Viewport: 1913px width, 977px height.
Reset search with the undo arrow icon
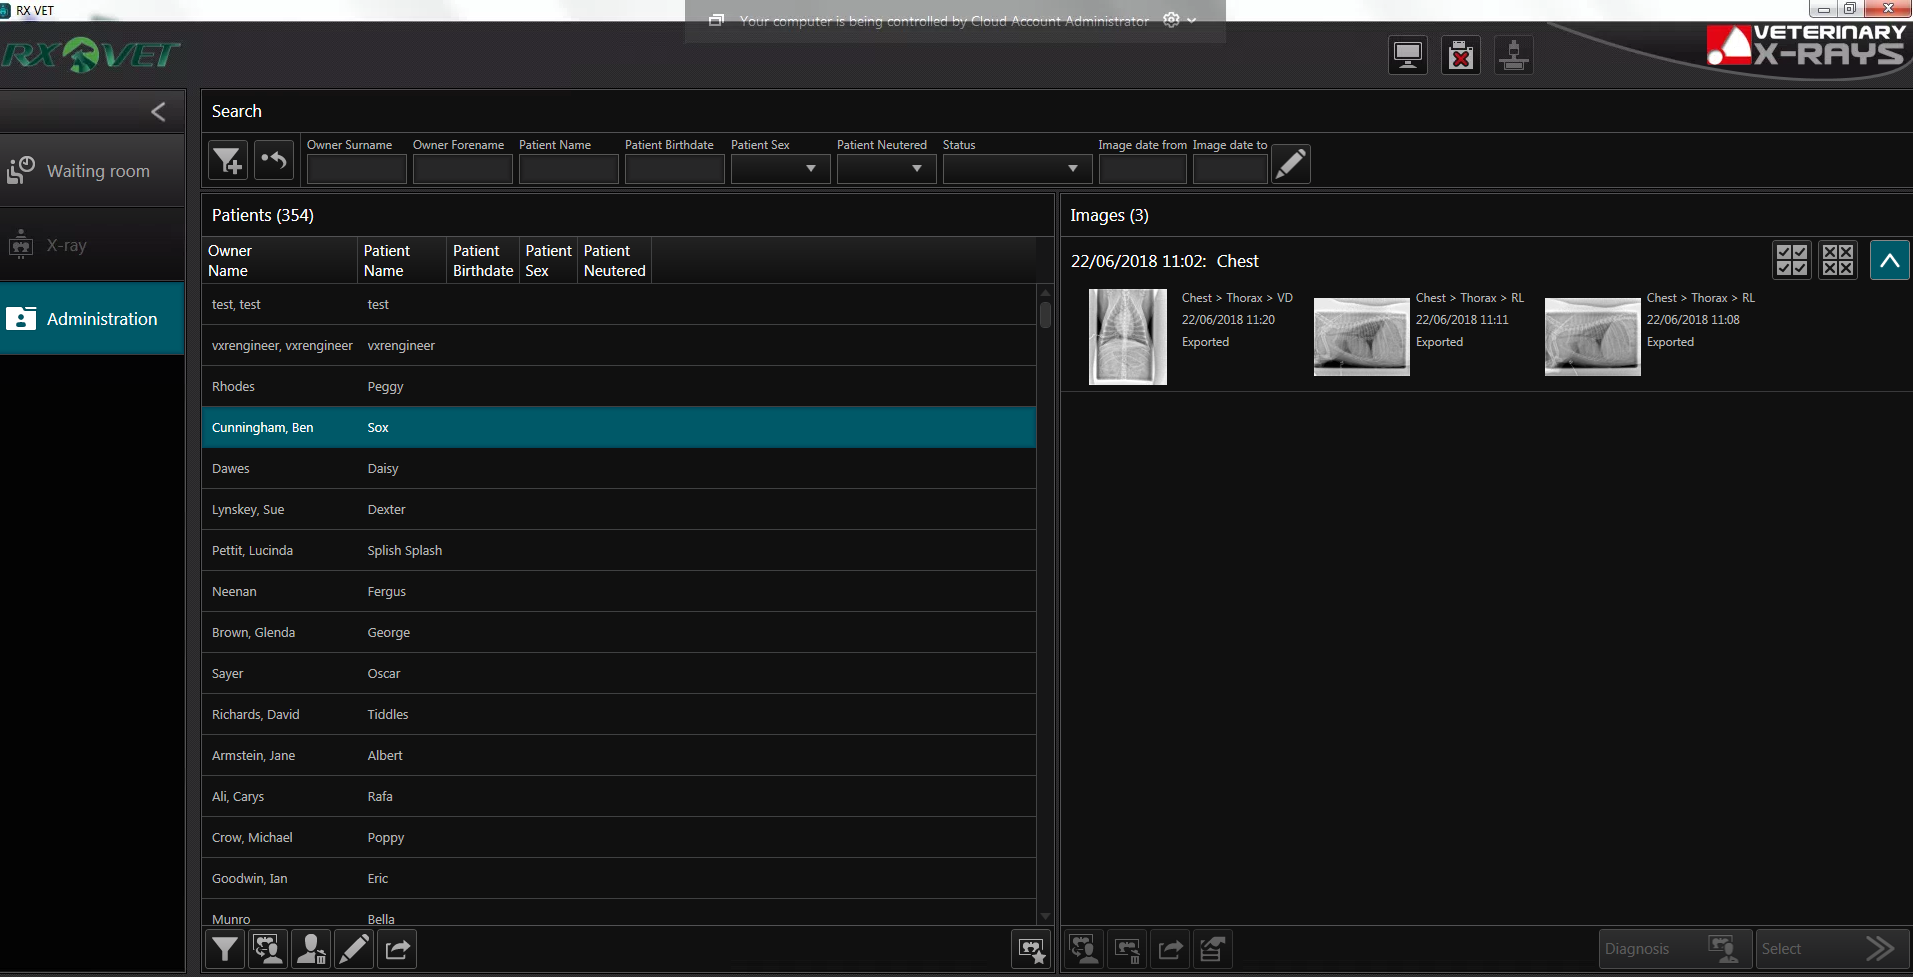pyautogui.click(x=273, y=161)
